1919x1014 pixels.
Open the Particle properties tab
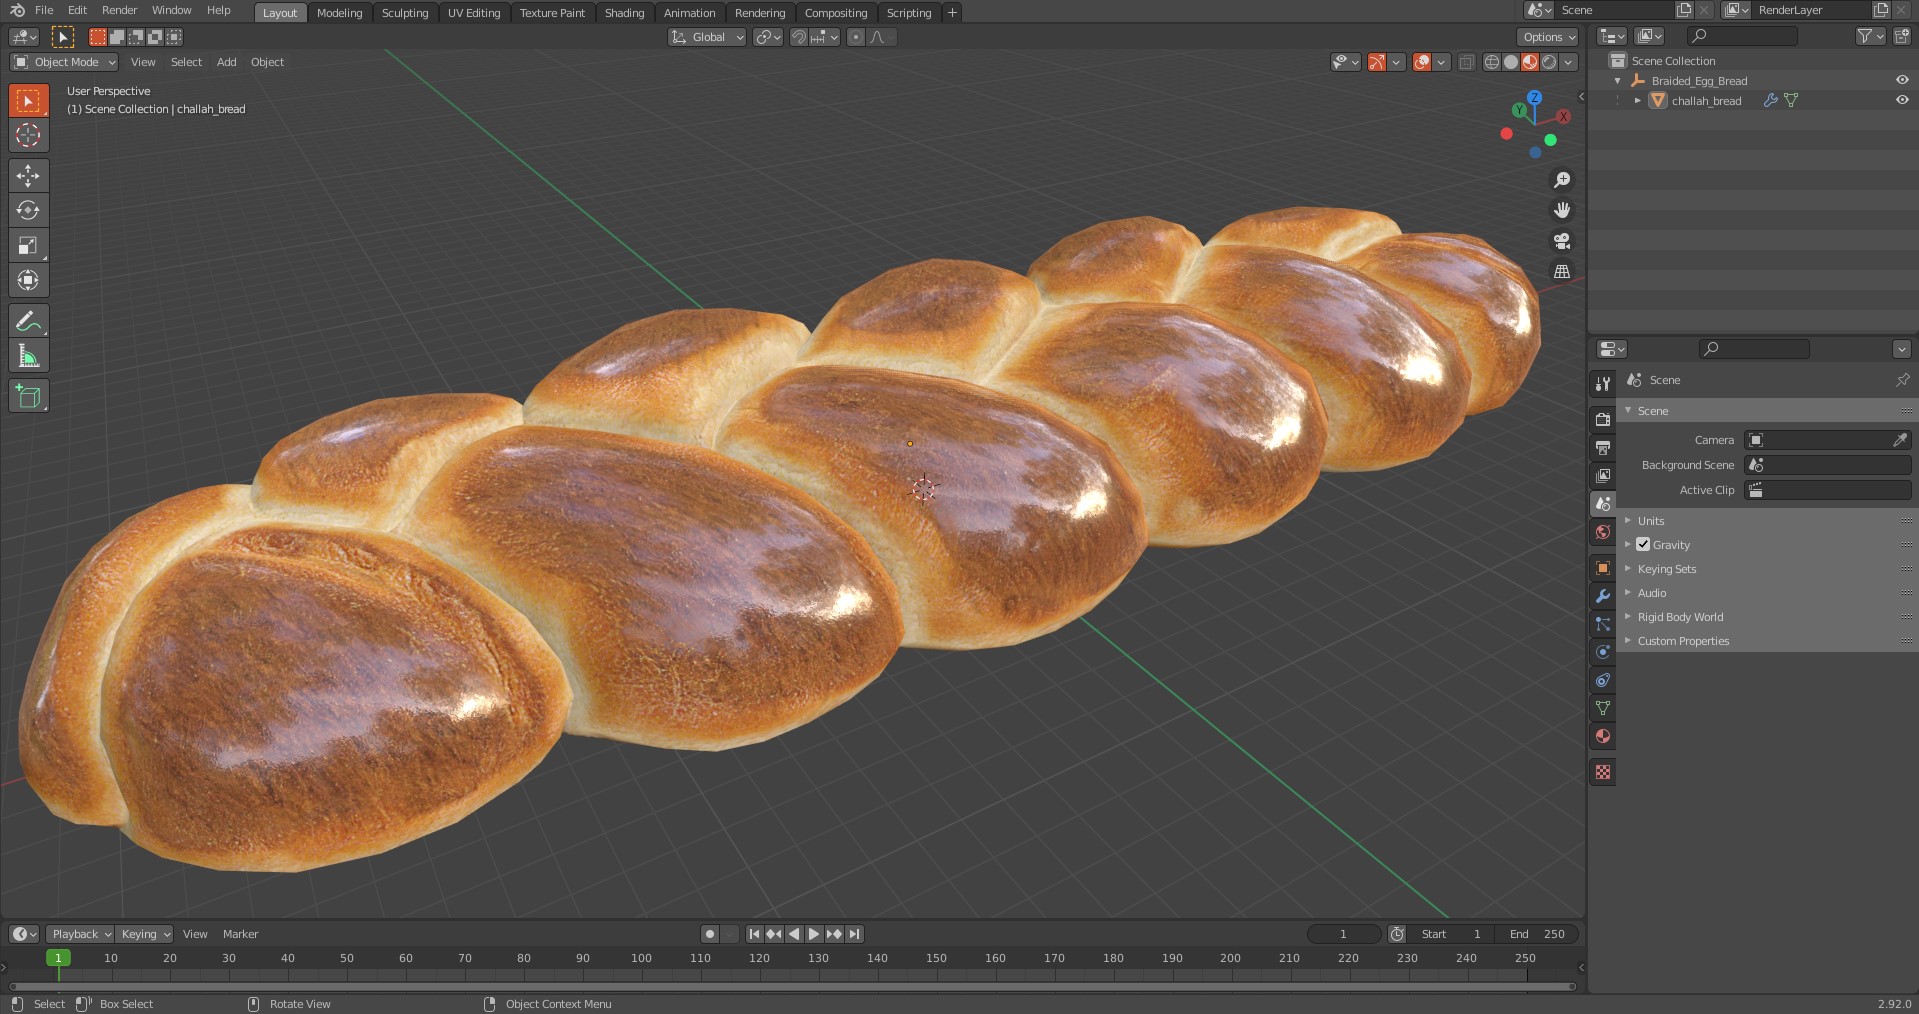pos(1603,624)
